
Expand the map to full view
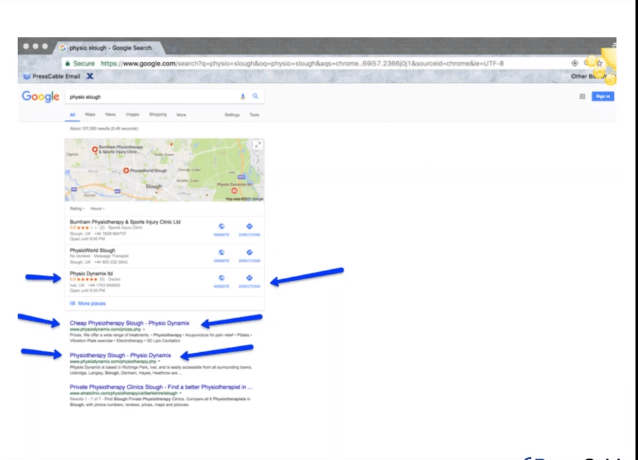pos(257,145)
